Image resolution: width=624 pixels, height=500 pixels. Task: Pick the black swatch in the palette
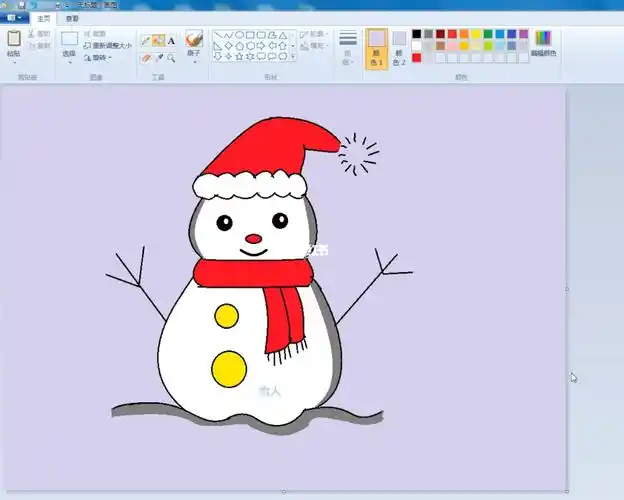(x=417, y=34)
